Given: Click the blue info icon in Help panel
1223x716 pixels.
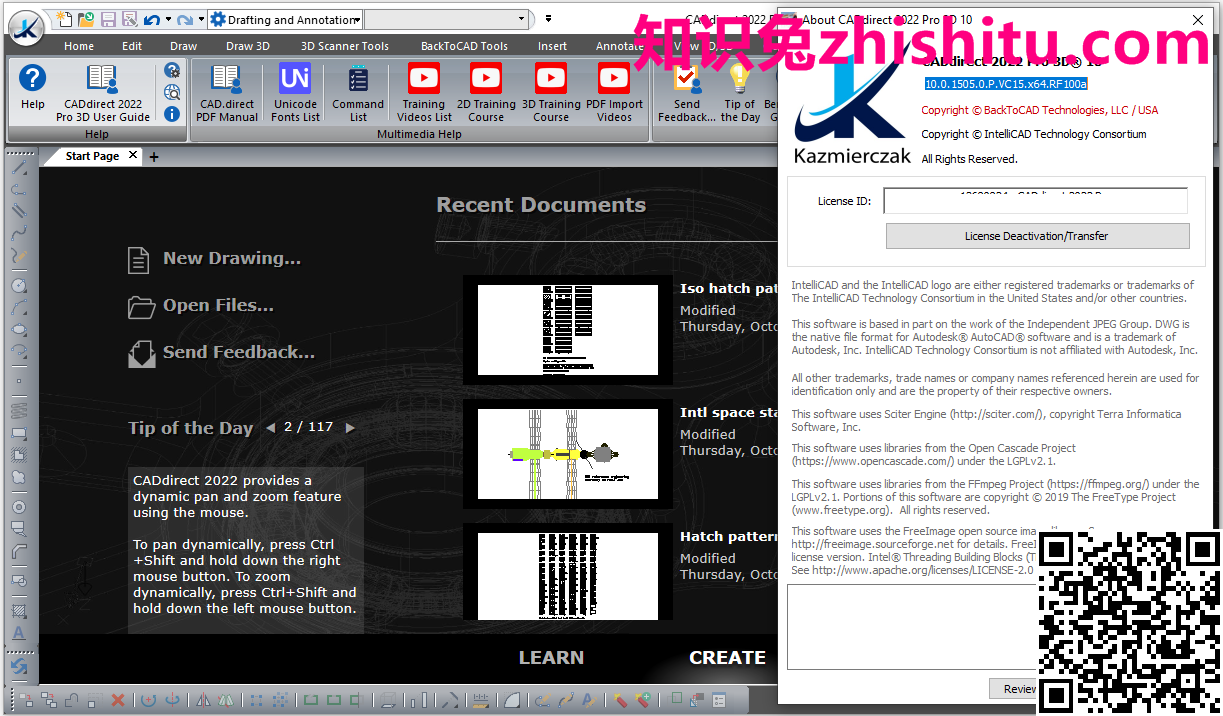Looking at the screenshot, I should (x=172, y=114).
